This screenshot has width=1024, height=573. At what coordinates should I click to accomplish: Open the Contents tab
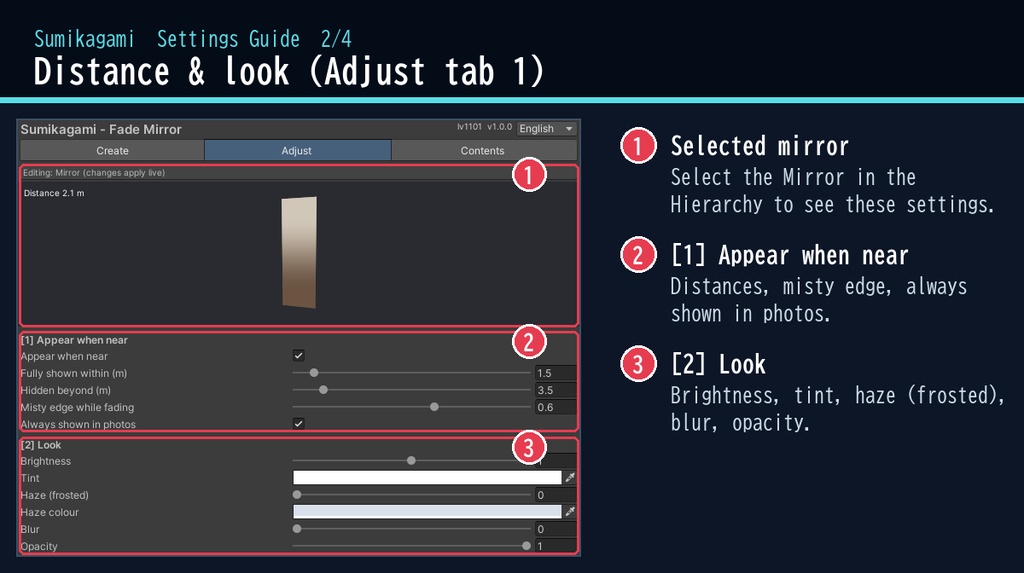(483, 150)
